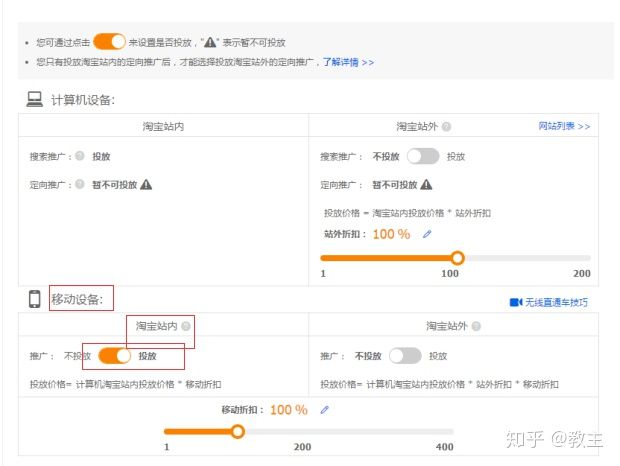Enable the 搜索推广 toggle under computer 淘宝站外
The width and height of the screenshot is (620, 466).
click(x=423, y=156)
